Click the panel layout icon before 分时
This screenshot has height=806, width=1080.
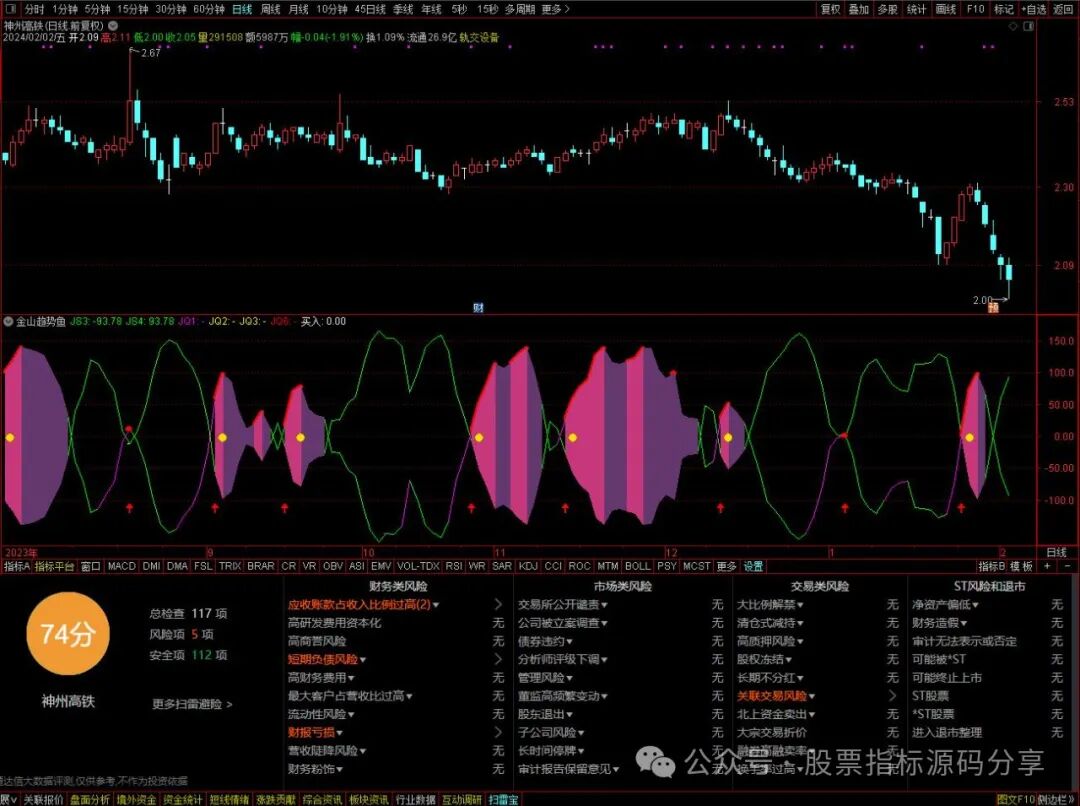tap(10, 9)
